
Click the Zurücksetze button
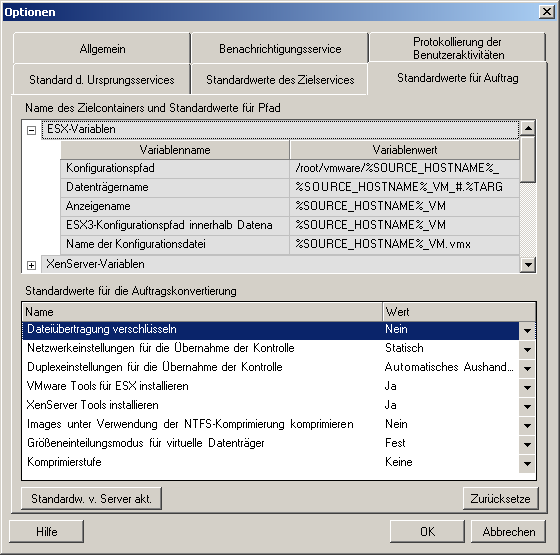(500, 499)
